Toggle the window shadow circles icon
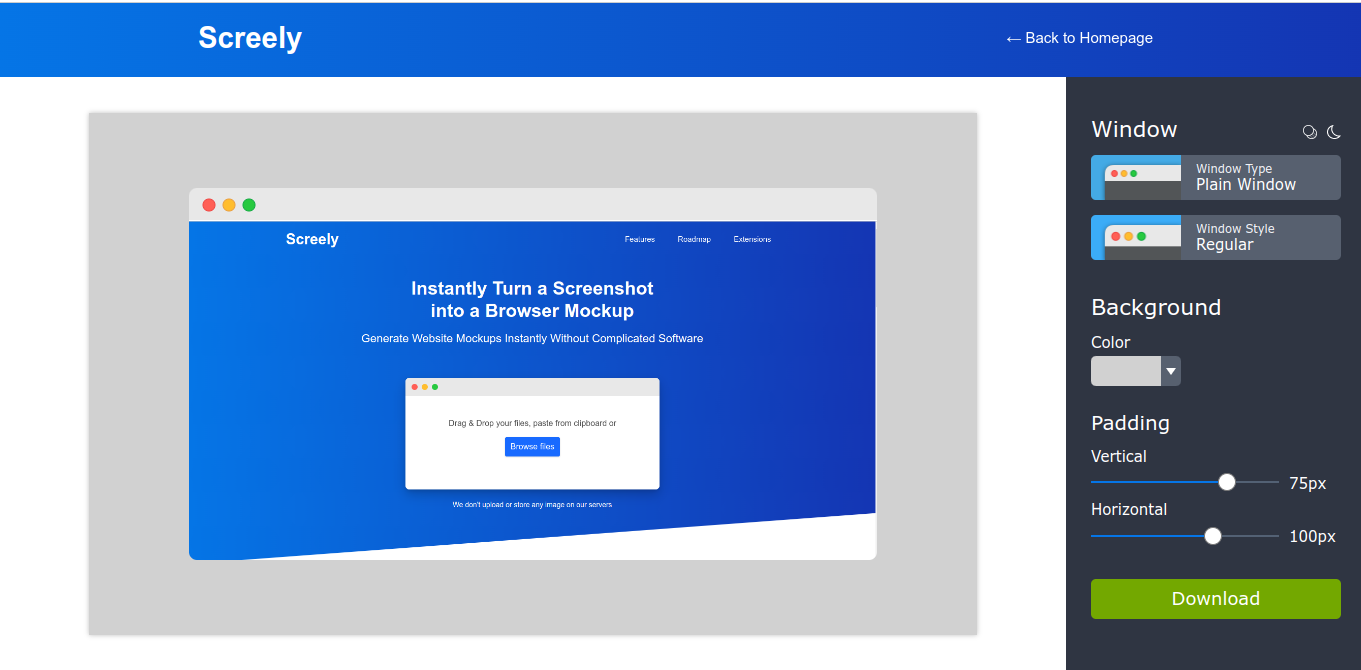 point(1310,132)
